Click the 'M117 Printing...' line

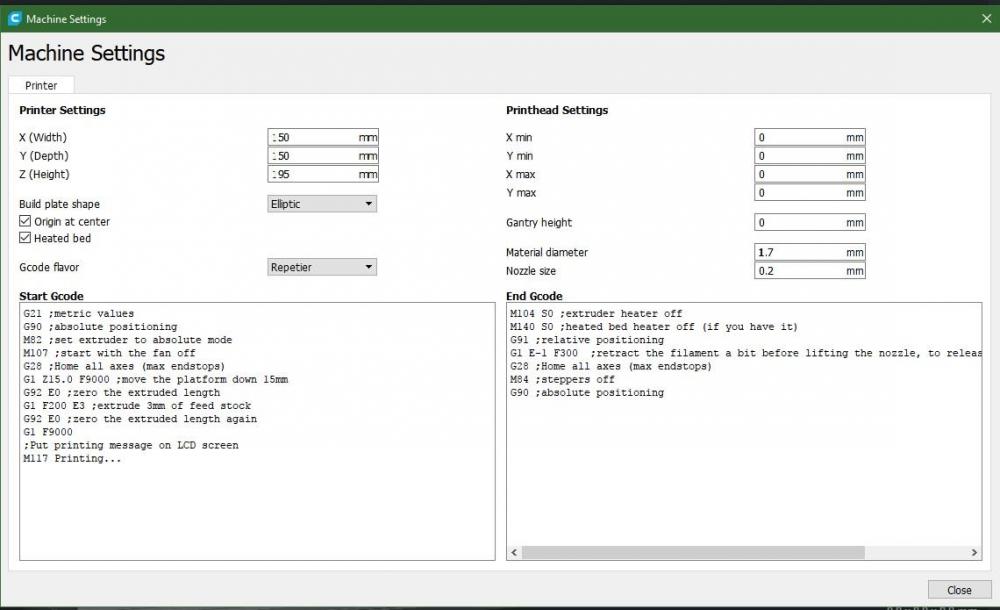(71, 458)
